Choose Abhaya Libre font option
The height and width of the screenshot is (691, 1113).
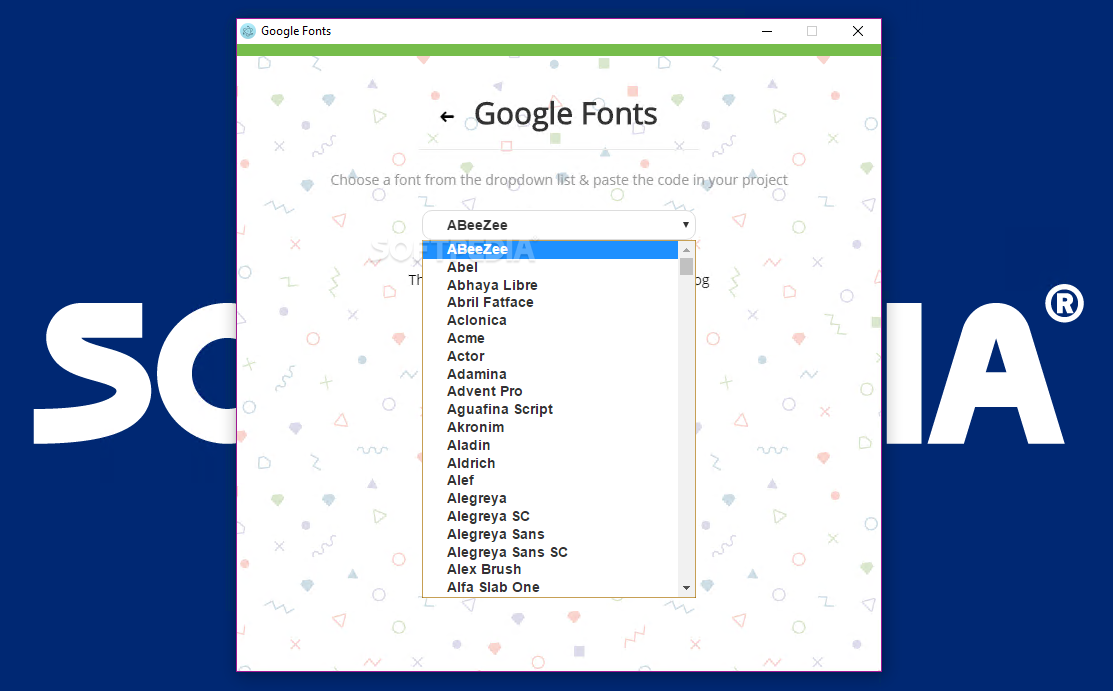click(551, 285)
